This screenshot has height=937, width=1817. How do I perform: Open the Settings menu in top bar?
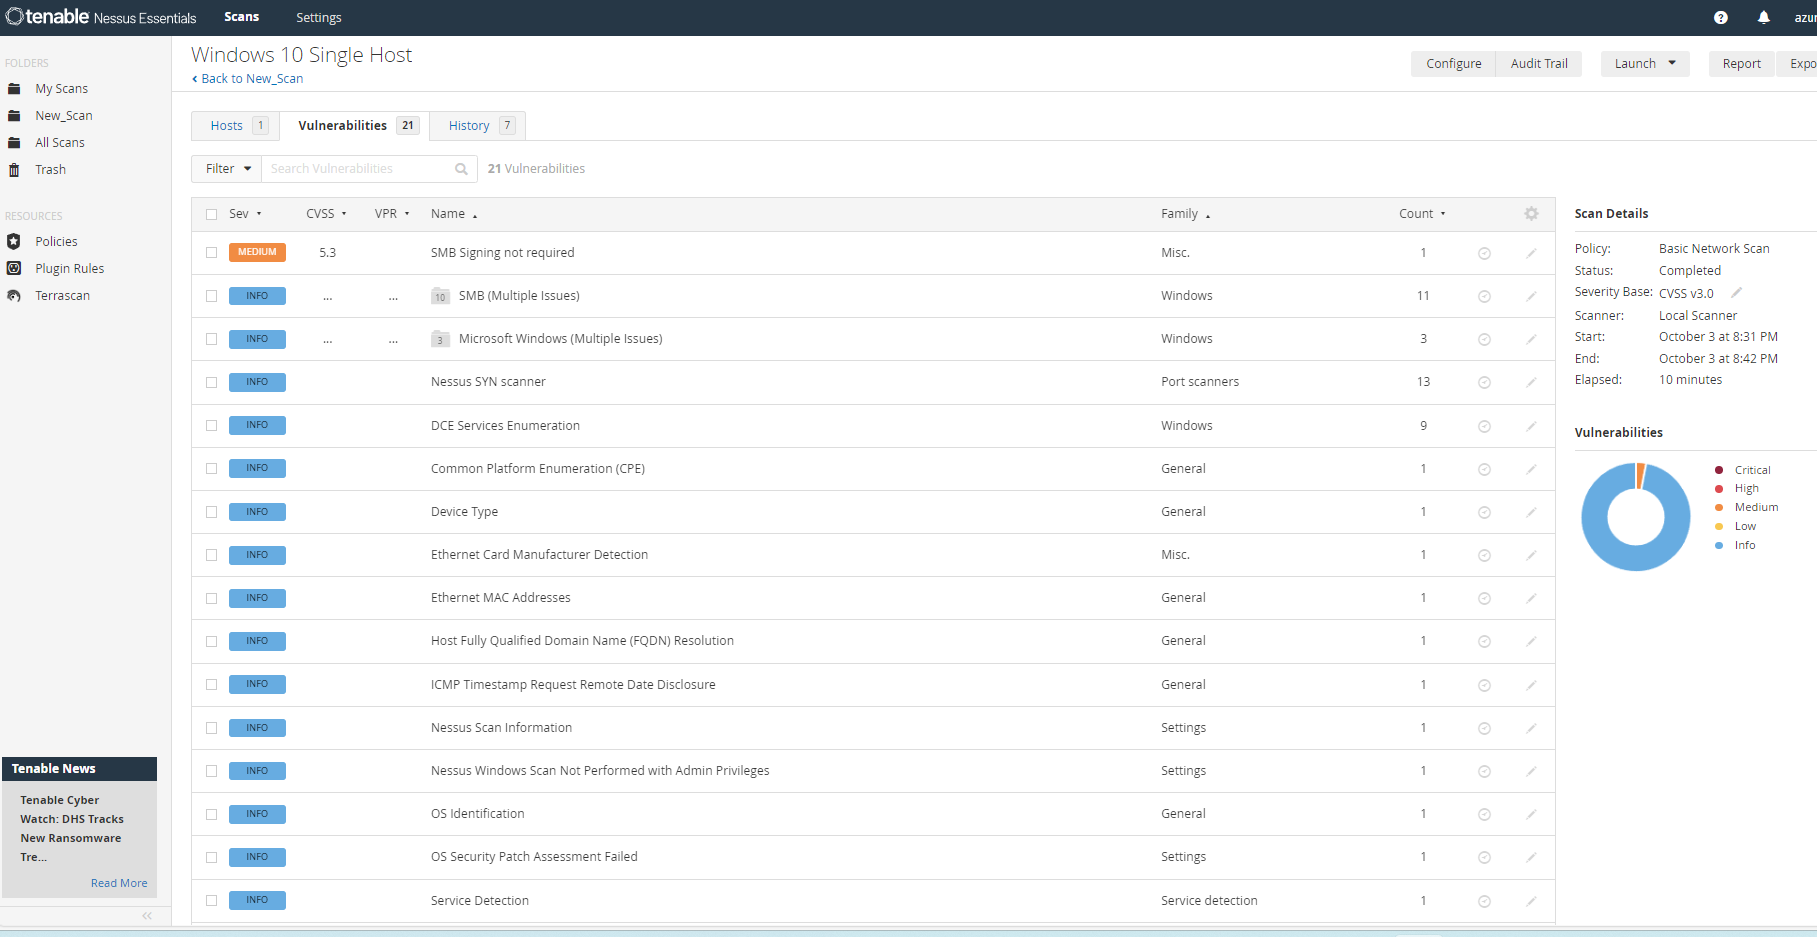tap(319, 17)
